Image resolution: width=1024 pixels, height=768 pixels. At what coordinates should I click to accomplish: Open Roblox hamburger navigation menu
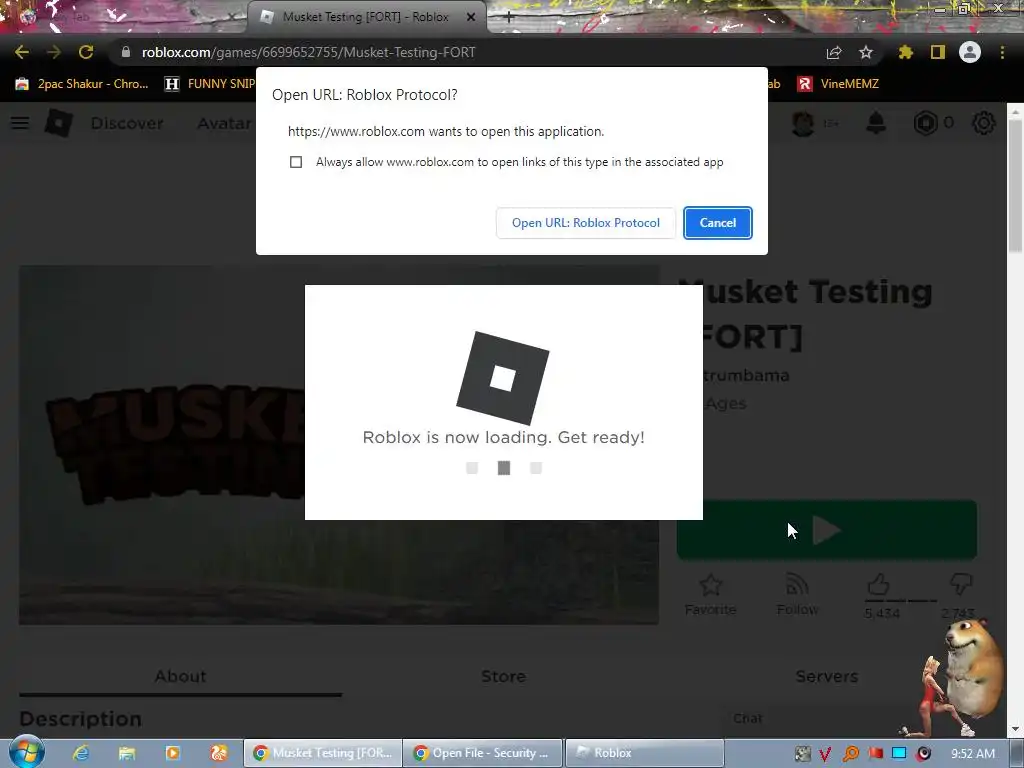20,123
